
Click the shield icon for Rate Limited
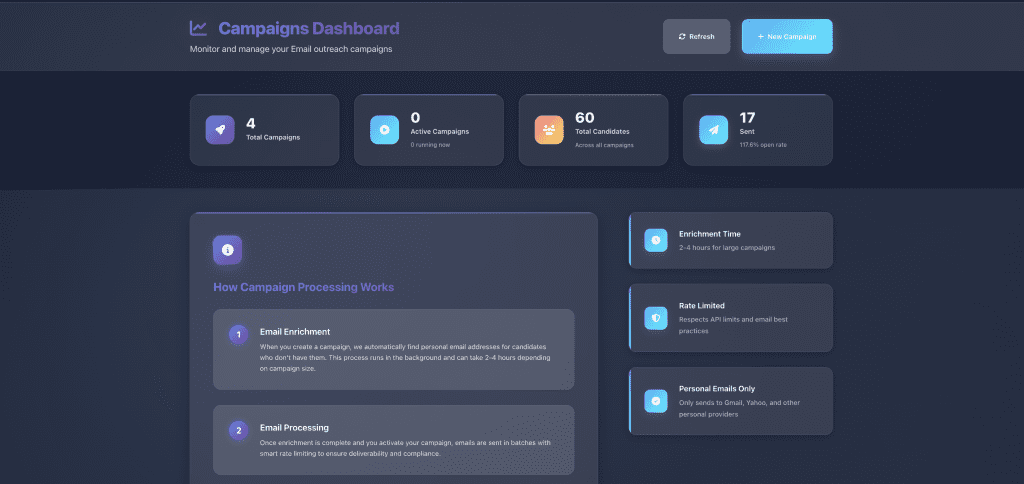(x=656, y=318)
